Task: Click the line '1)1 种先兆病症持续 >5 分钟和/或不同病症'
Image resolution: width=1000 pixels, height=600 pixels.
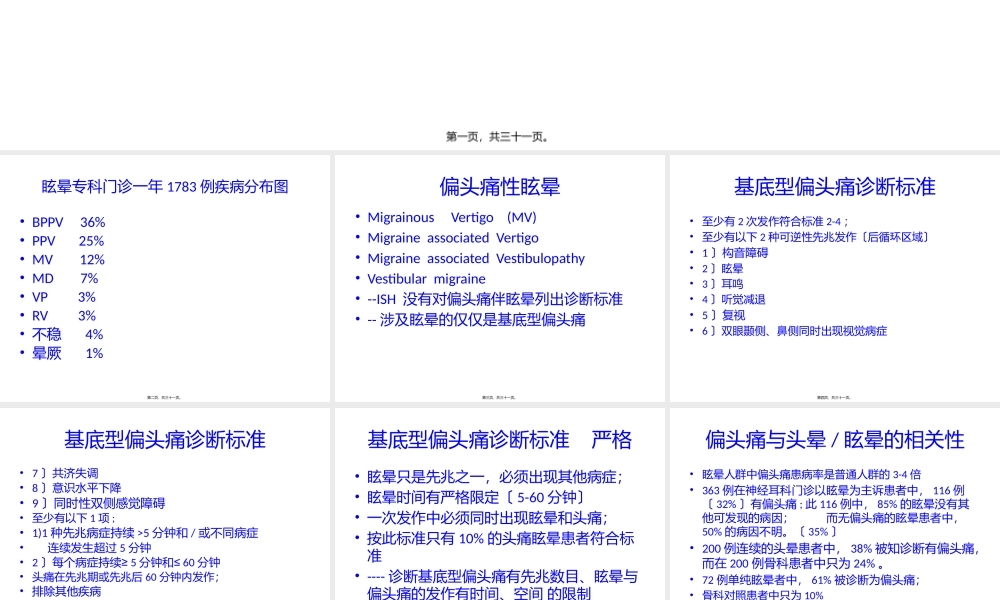Action: pyautogui.click(x=145, y=532)
